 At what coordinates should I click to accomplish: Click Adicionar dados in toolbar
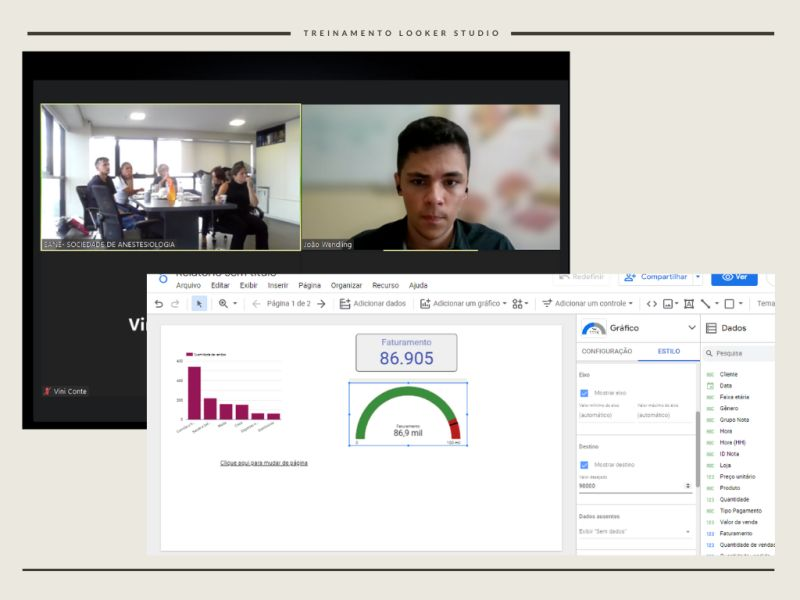tap(373, 304)
